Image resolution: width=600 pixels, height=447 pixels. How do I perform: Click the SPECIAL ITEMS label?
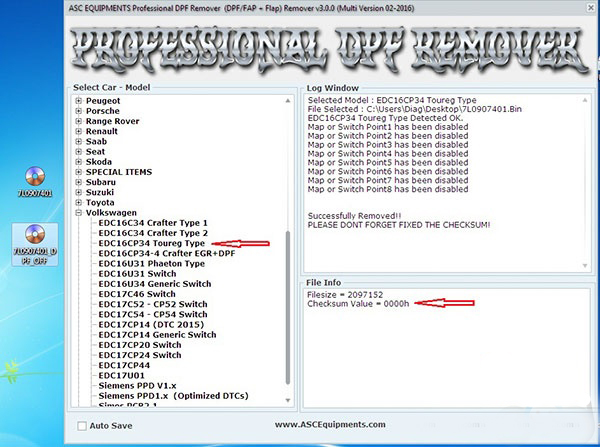click(x=119, y=172)
